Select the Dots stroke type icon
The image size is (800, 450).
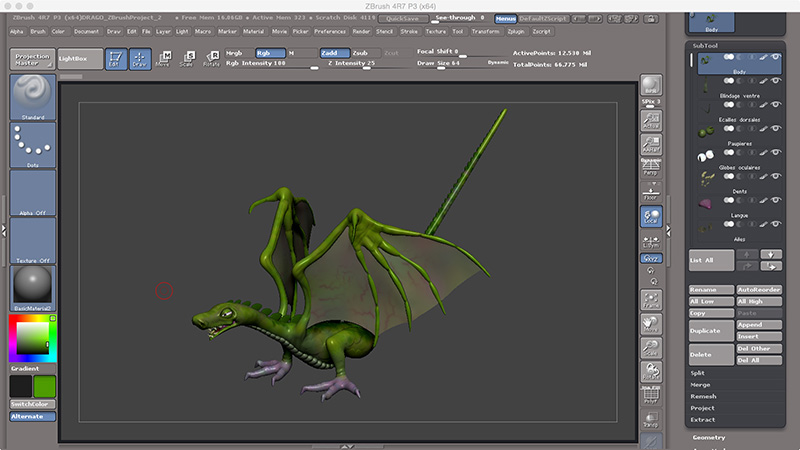click(32, 146)
